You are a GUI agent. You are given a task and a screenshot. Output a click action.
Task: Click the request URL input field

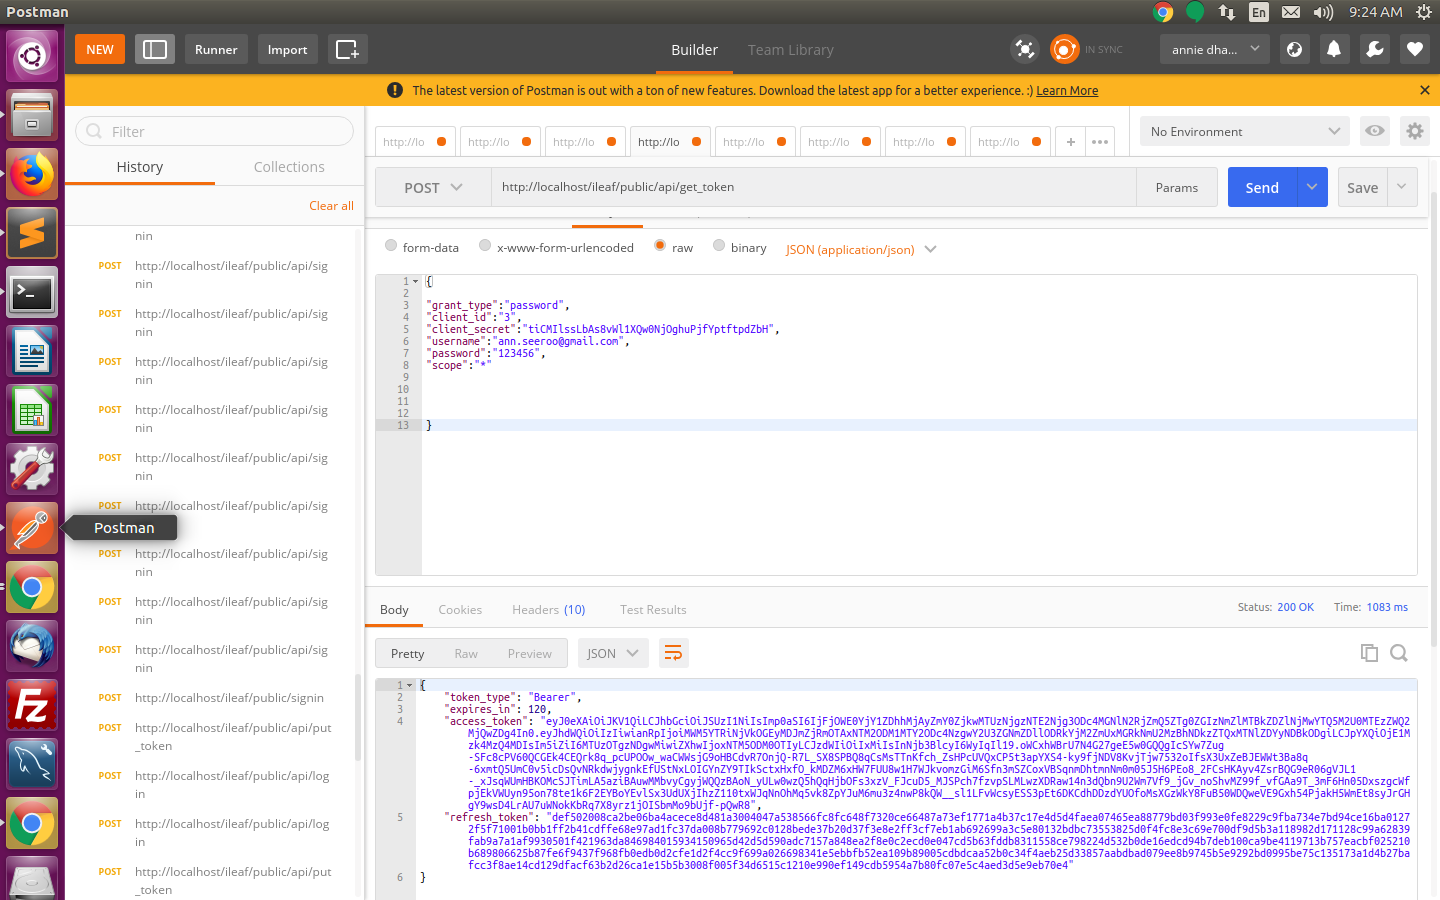[x=812, y=187]
